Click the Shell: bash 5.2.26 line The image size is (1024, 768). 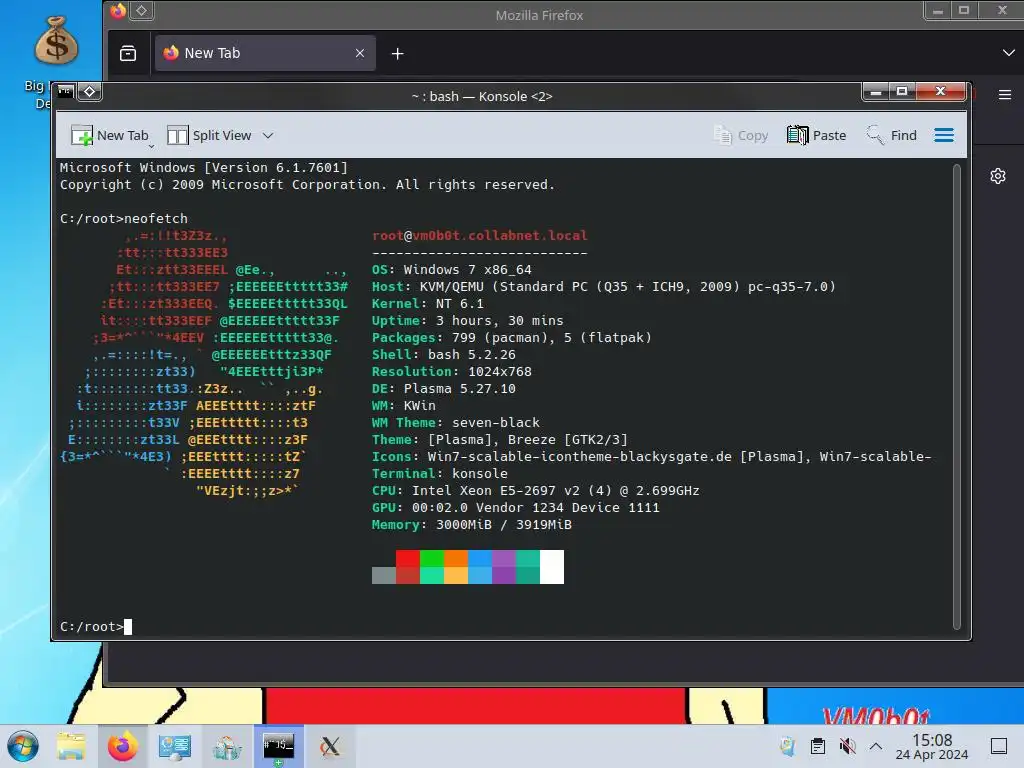click(443, 354)
